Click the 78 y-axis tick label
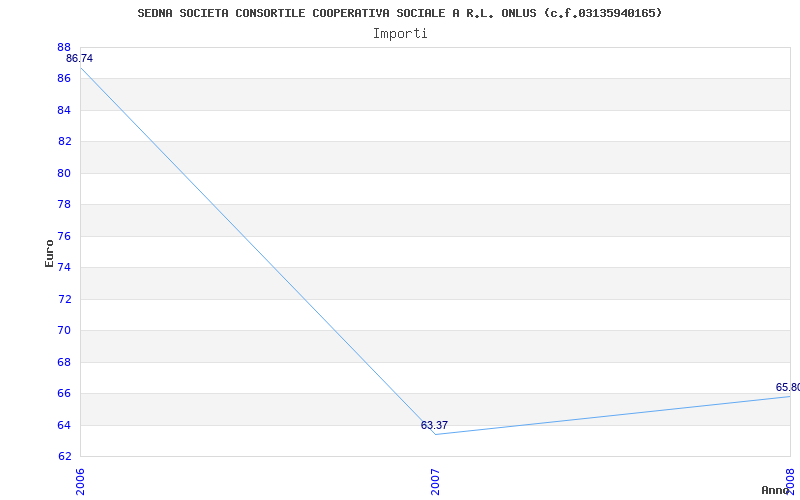Screen dimensions: 800x500 pos(64,205)
